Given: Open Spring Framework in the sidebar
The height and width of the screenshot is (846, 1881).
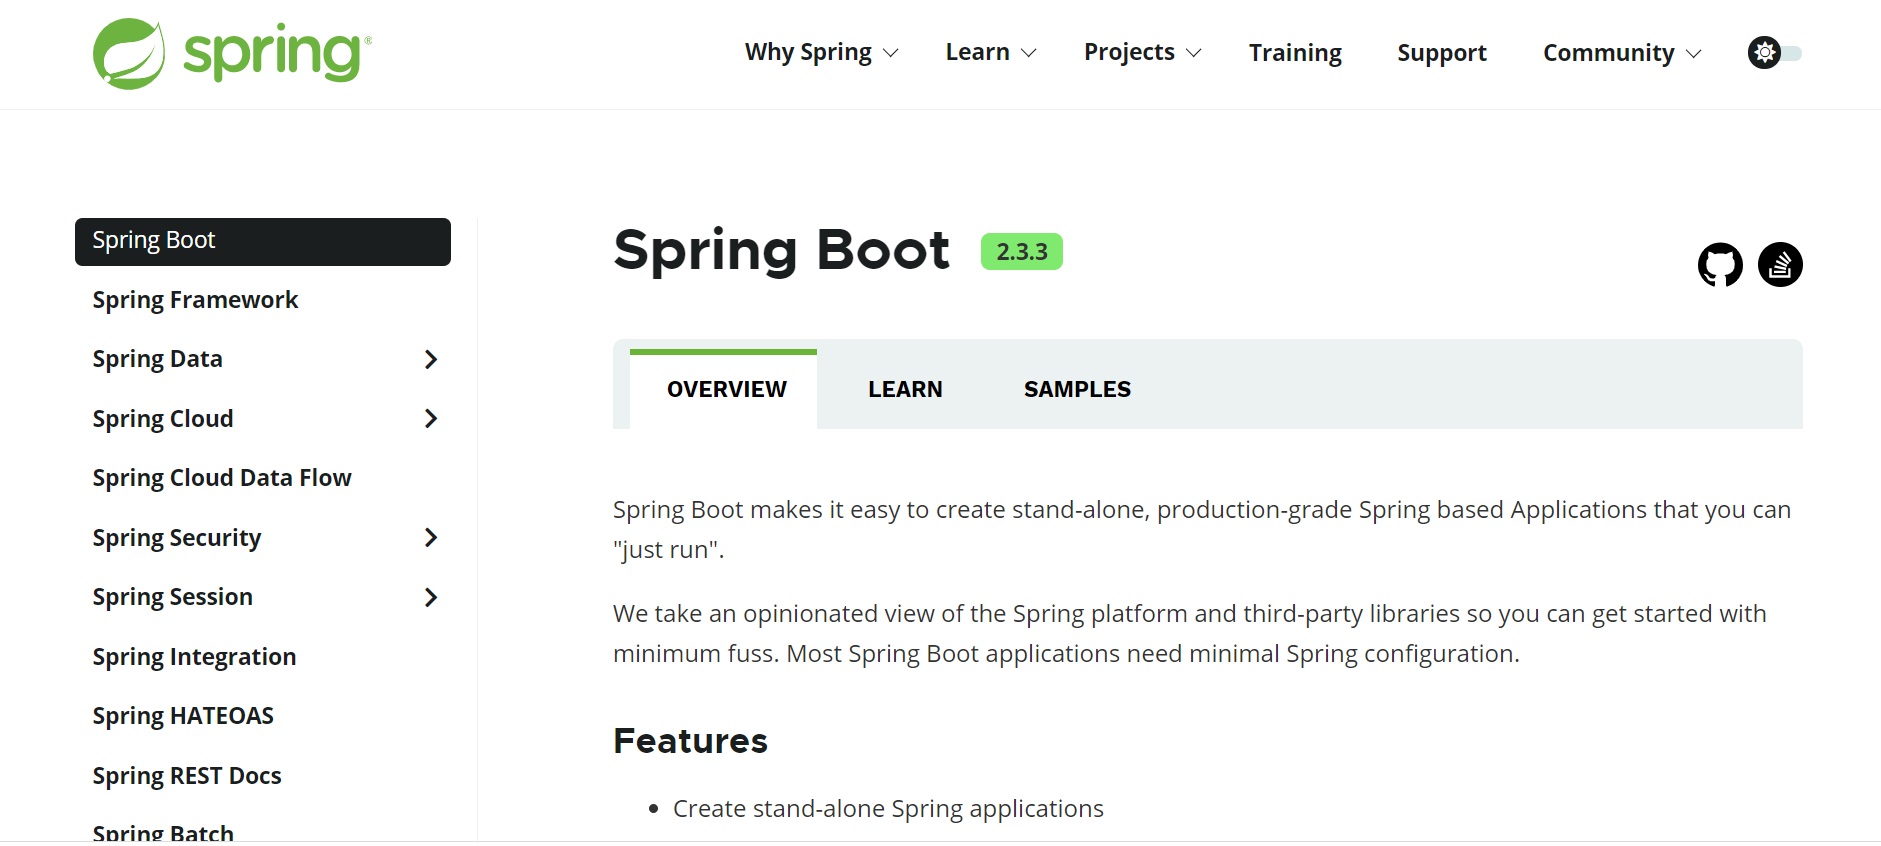Looking at the screenshot, I should (195, 300).
